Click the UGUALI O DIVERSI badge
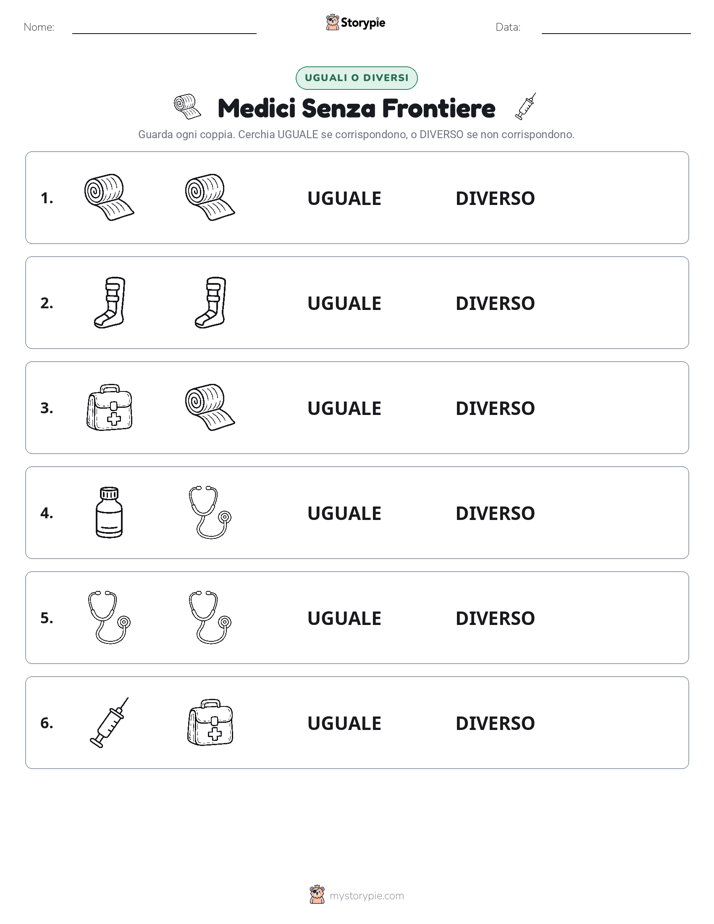Viewport: 714px width, 924px height. pyautogui.click(x=356, y=78)
